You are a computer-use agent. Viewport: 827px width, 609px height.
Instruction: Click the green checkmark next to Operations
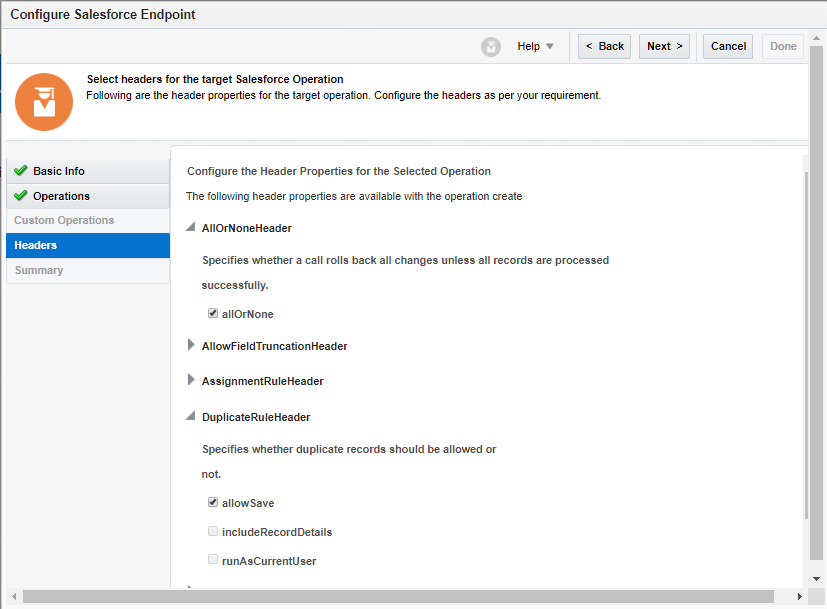click(21, 196)
